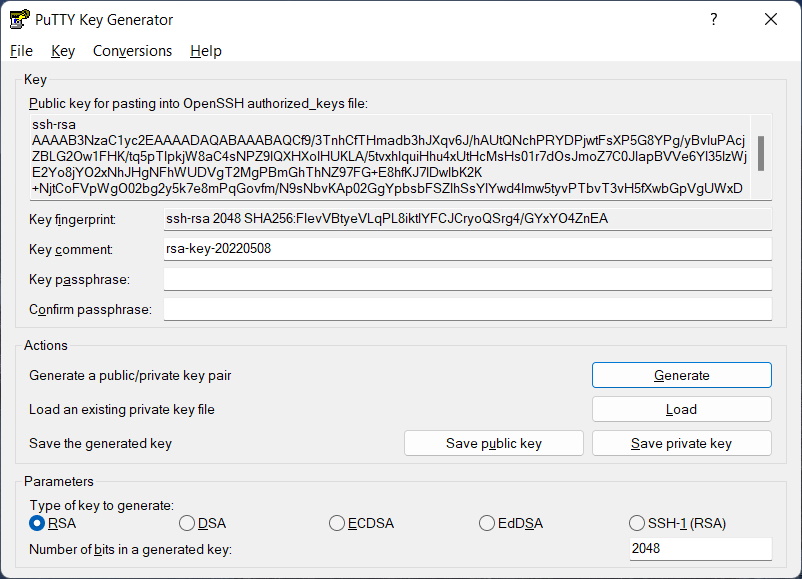The image size is (802, 579).
Task: Select the RSA key type
Action: pos(38,523)
